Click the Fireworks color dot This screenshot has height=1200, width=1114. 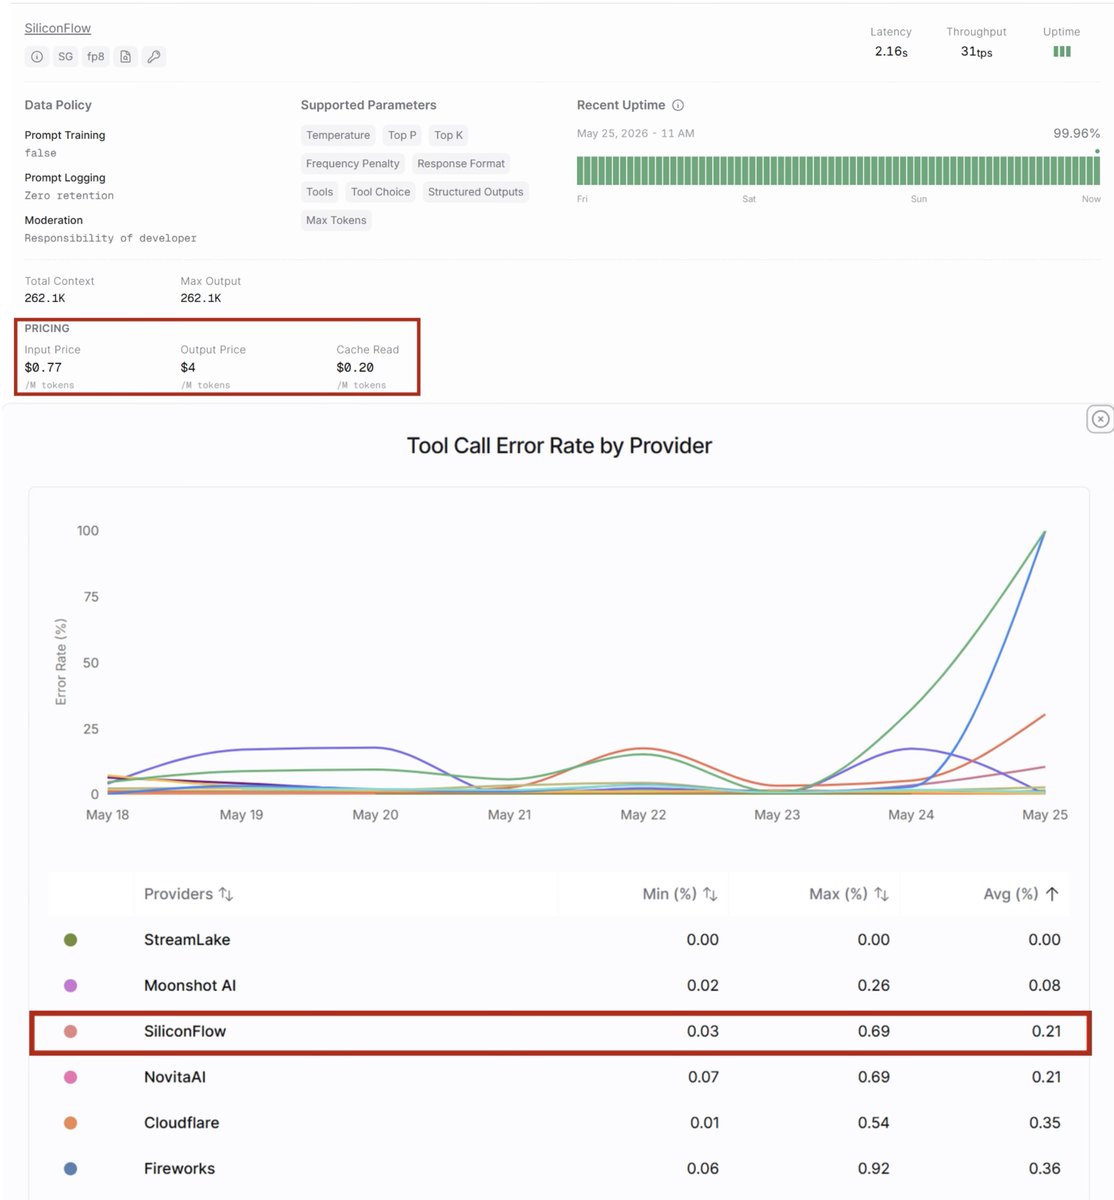(70, 1168)
